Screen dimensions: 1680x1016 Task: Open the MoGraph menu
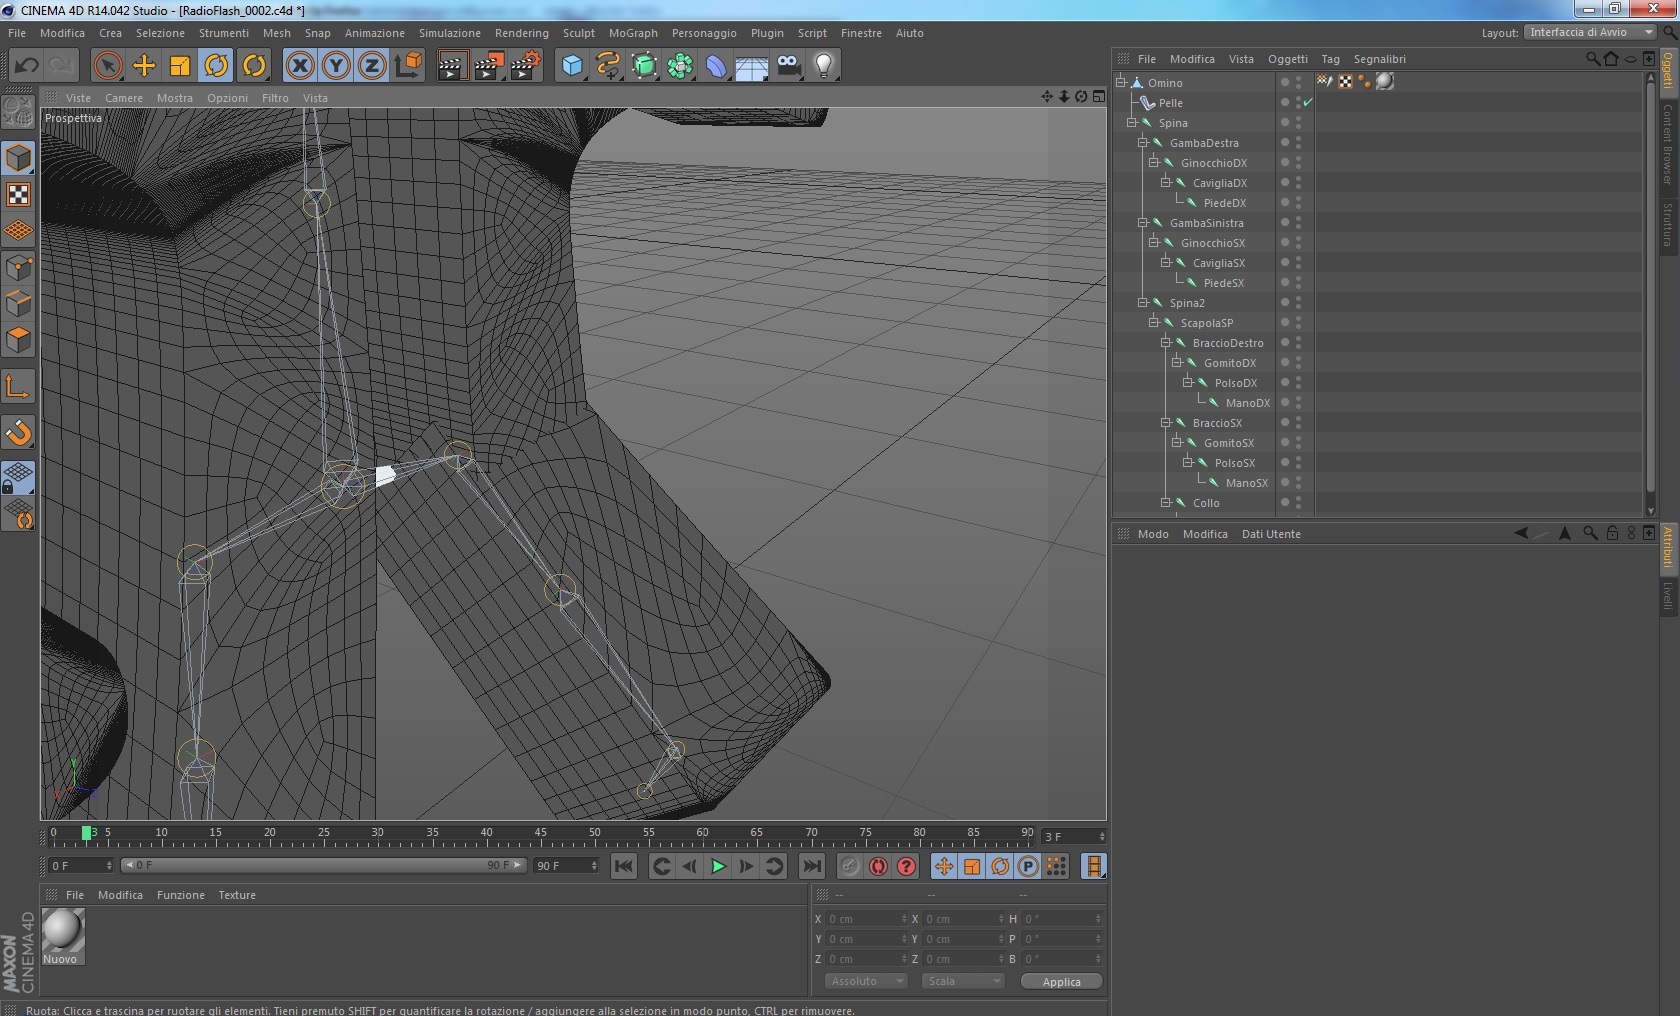click(x=633, y=33)
